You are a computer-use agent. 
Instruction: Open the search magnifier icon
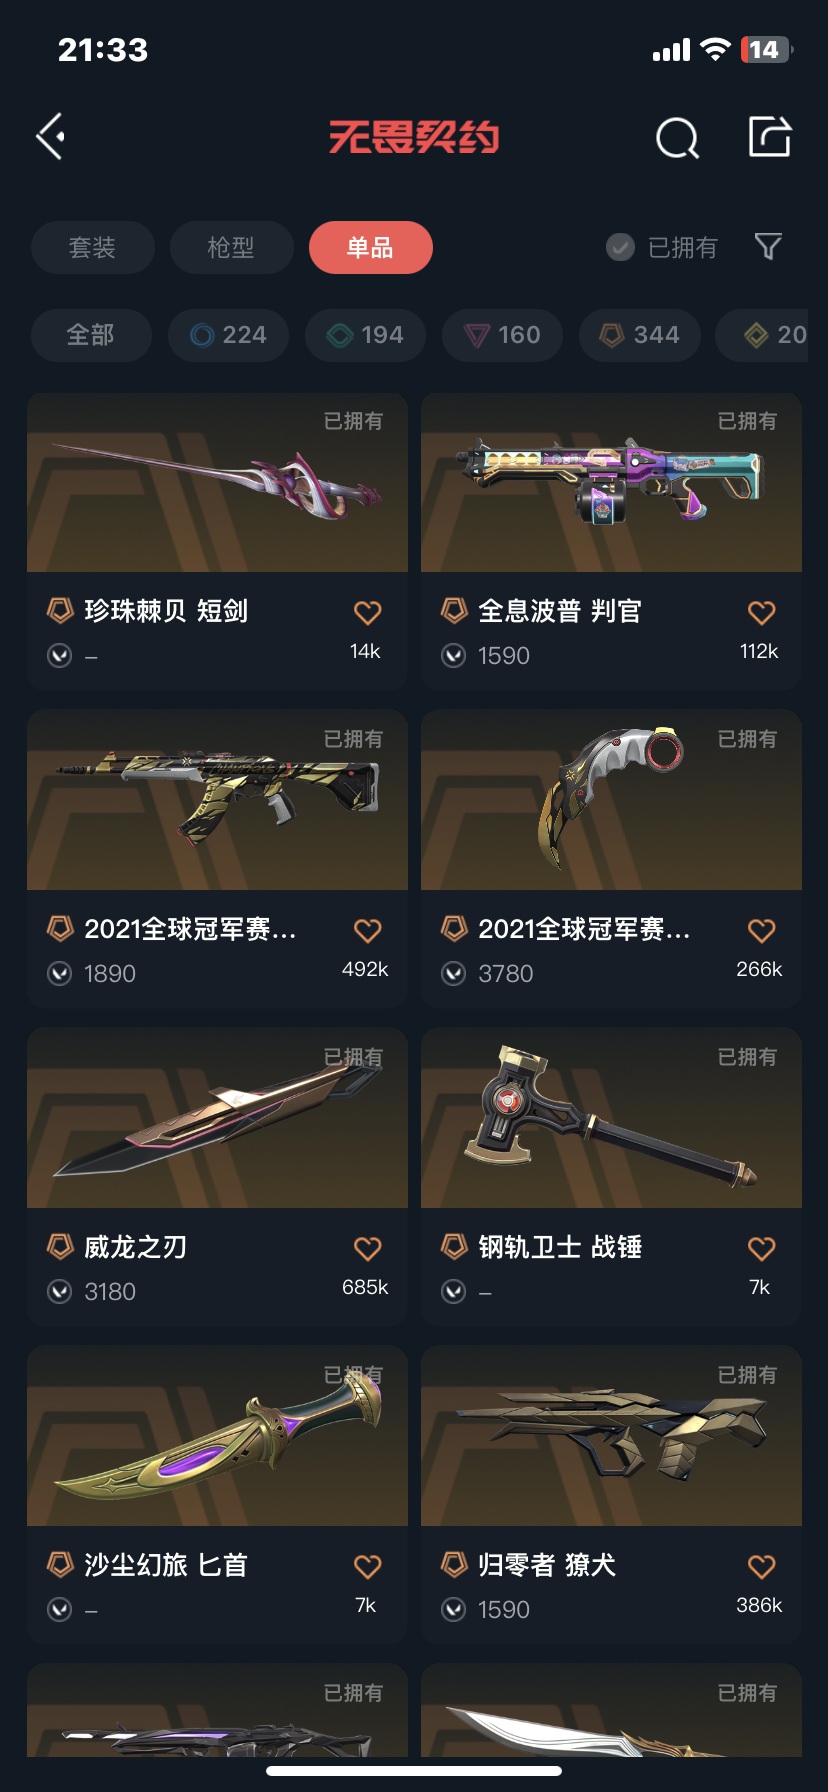677,138
